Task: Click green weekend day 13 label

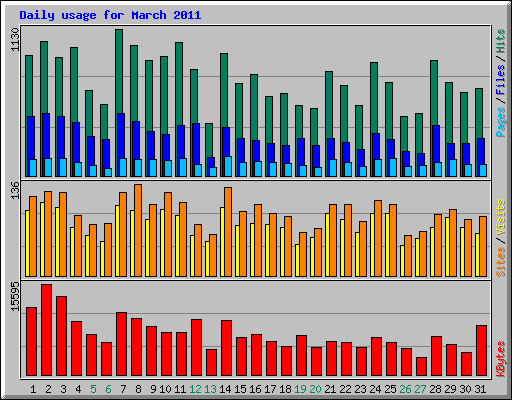Action: 210,389
